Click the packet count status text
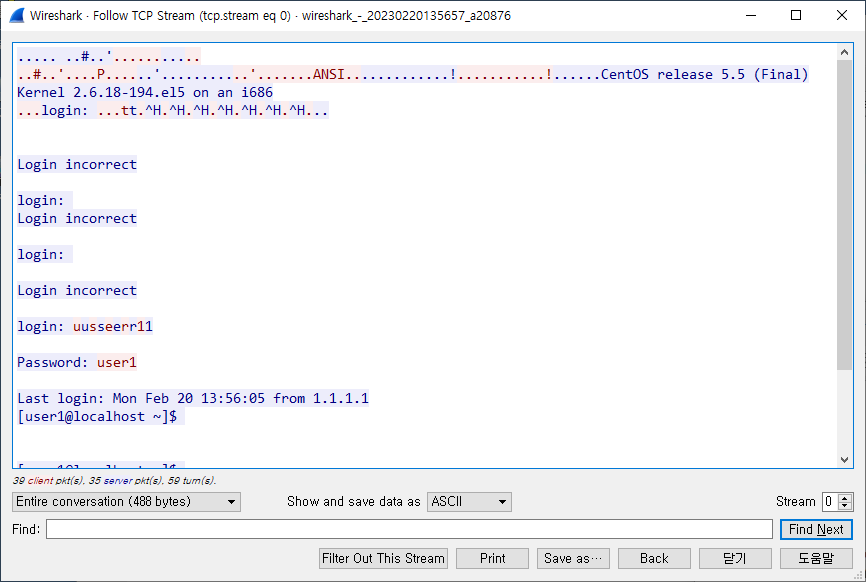Screen dimensions: 866x582 tap(114, 480)
